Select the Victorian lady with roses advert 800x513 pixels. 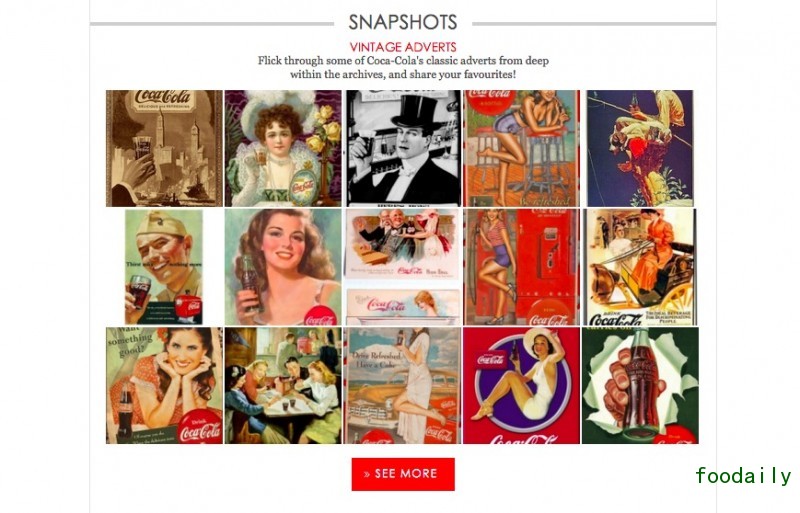(283, 149)
